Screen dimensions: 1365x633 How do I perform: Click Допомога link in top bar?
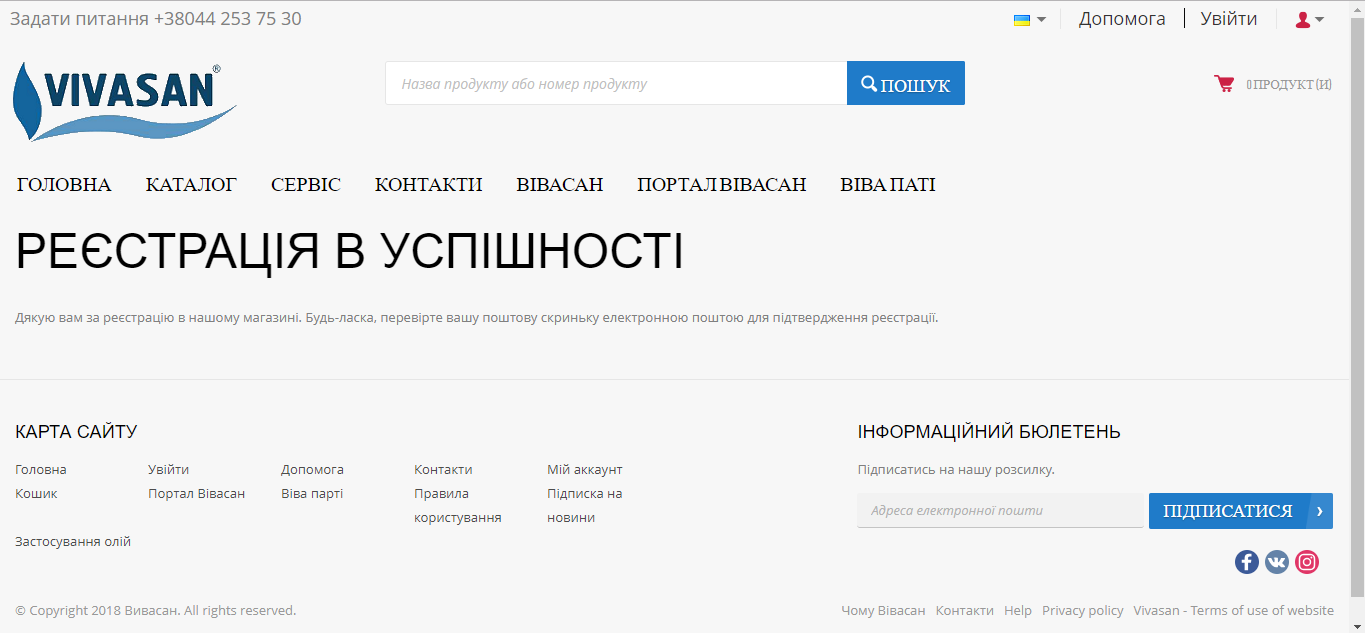1122,19
